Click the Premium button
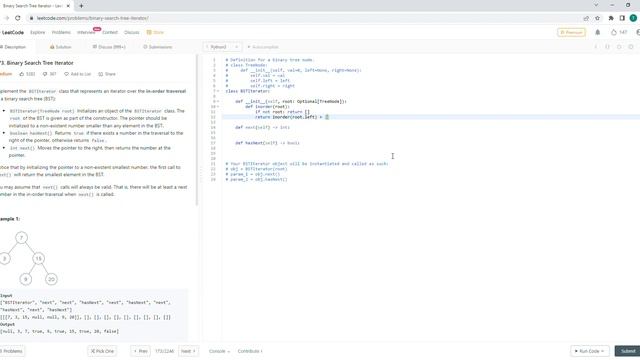The width and height of the screenshot is (640, 360). tap(571, 32)
